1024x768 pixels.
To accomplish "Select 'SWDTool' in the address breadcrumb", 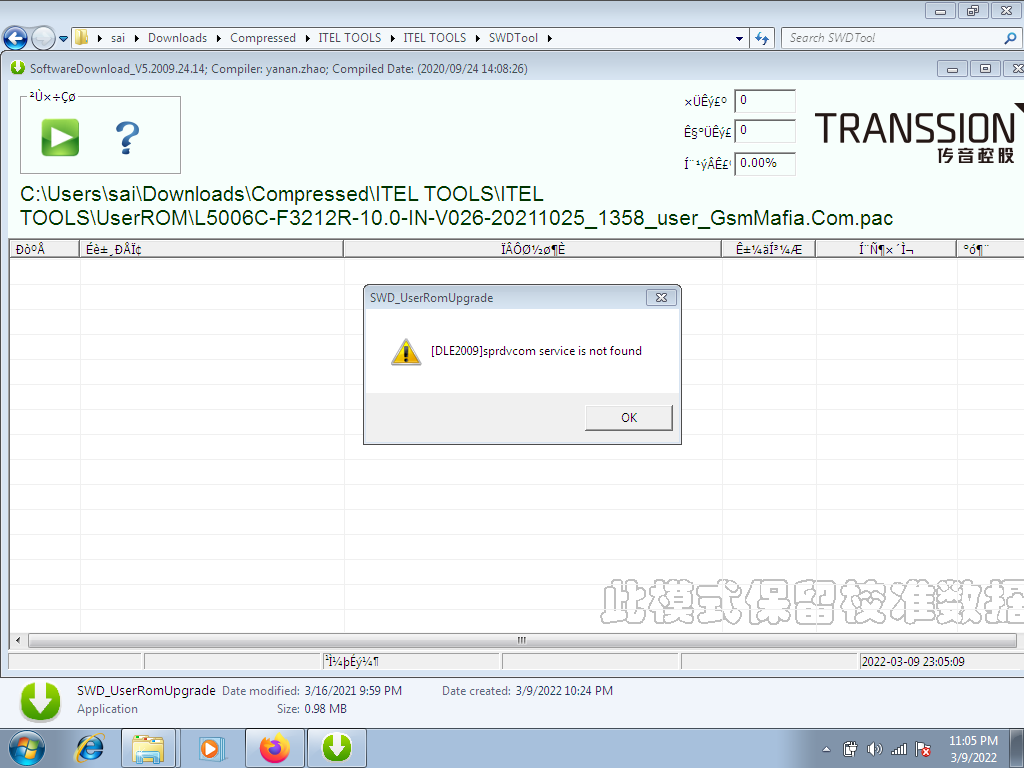I will (x=513, y=38).
